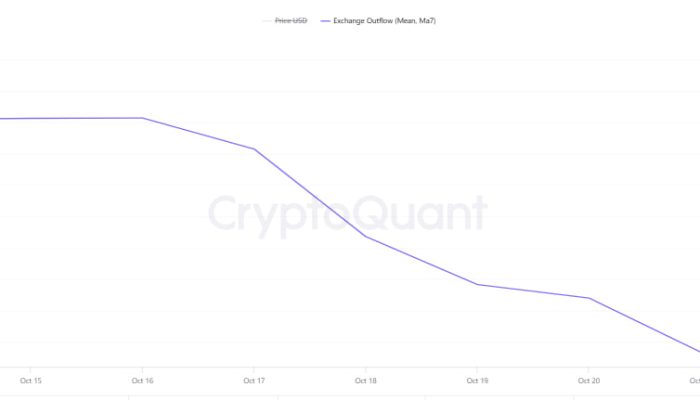Select the outflow data point at Oct 19
This screenshot has width=700, height=400.
click(478, 285)
